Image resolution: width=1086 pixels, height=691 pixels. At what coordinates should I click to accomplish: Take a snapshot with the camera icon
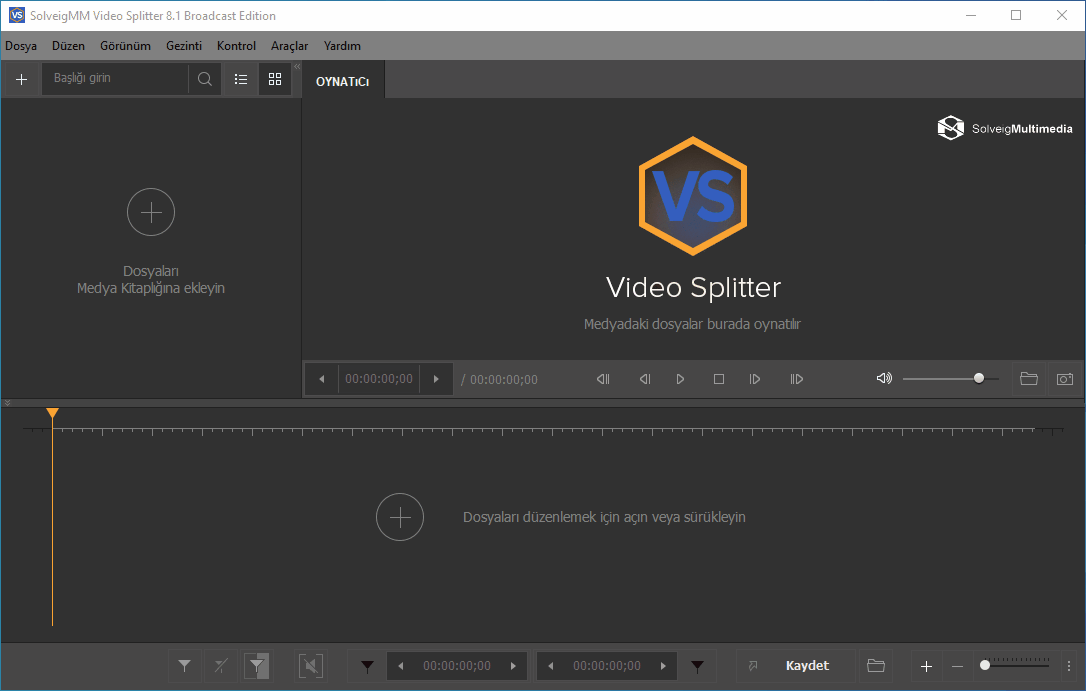pyautogui.click(x=1065, y=379)
